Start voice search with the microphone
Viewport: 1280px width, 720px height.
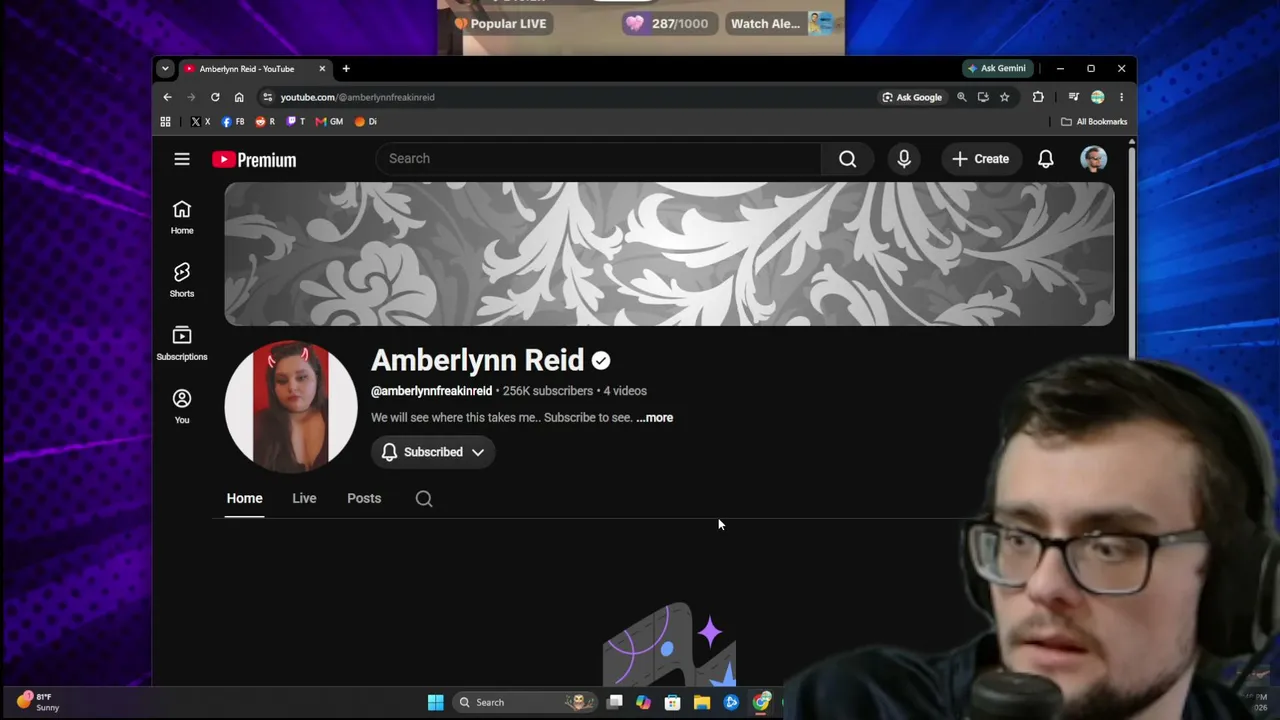(904, 159)
